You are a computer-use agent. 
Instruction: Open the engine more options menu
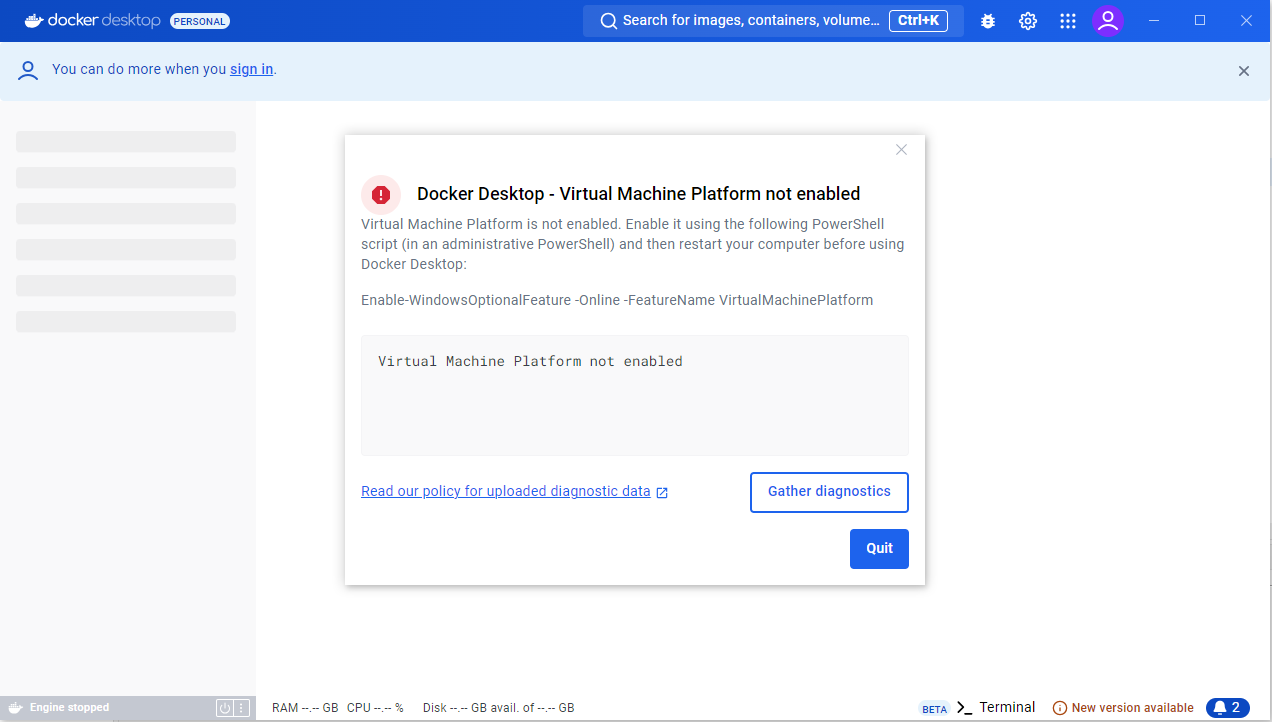(241, 708)
